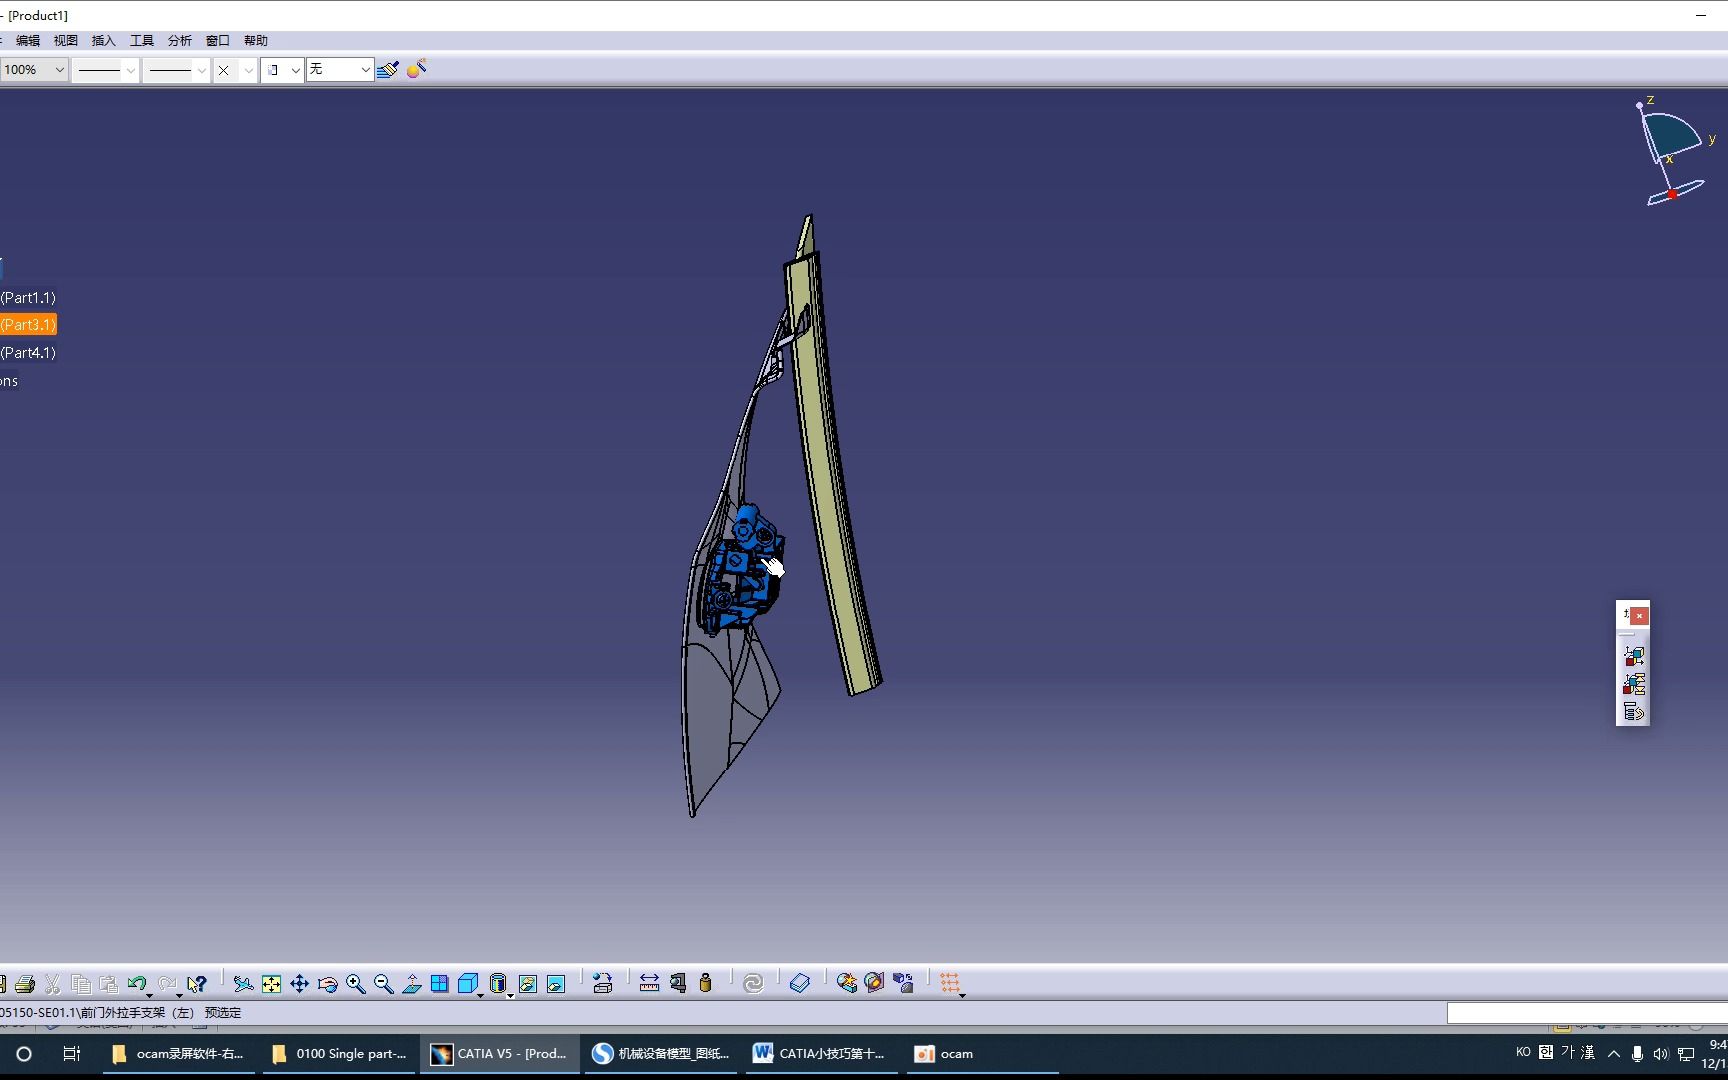Click the Measure Between ruler icon
This screenshot has width=1728, height=1080.
tap(649, 984)
